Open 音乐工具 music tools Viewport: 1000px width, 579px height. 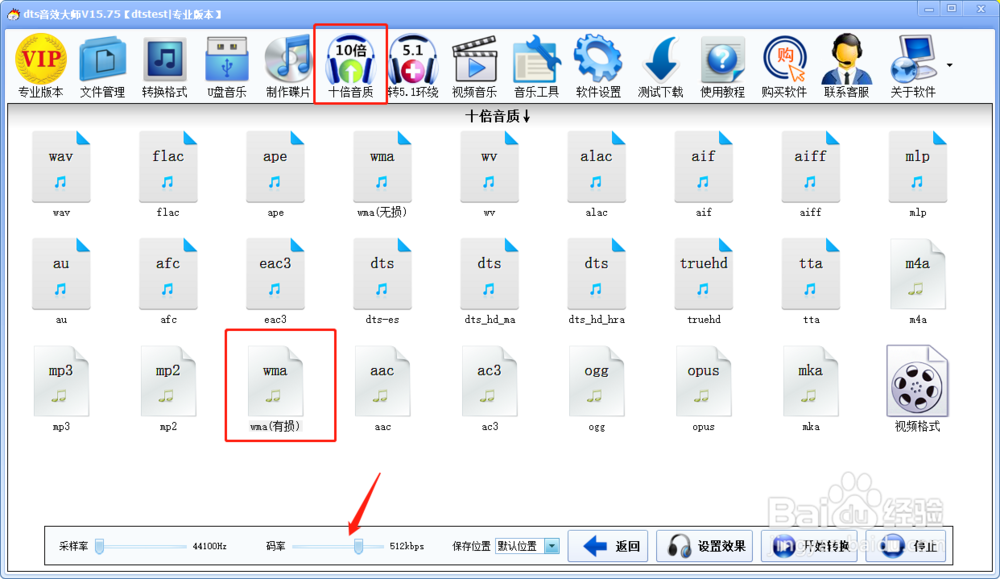(x=536, y=66)
